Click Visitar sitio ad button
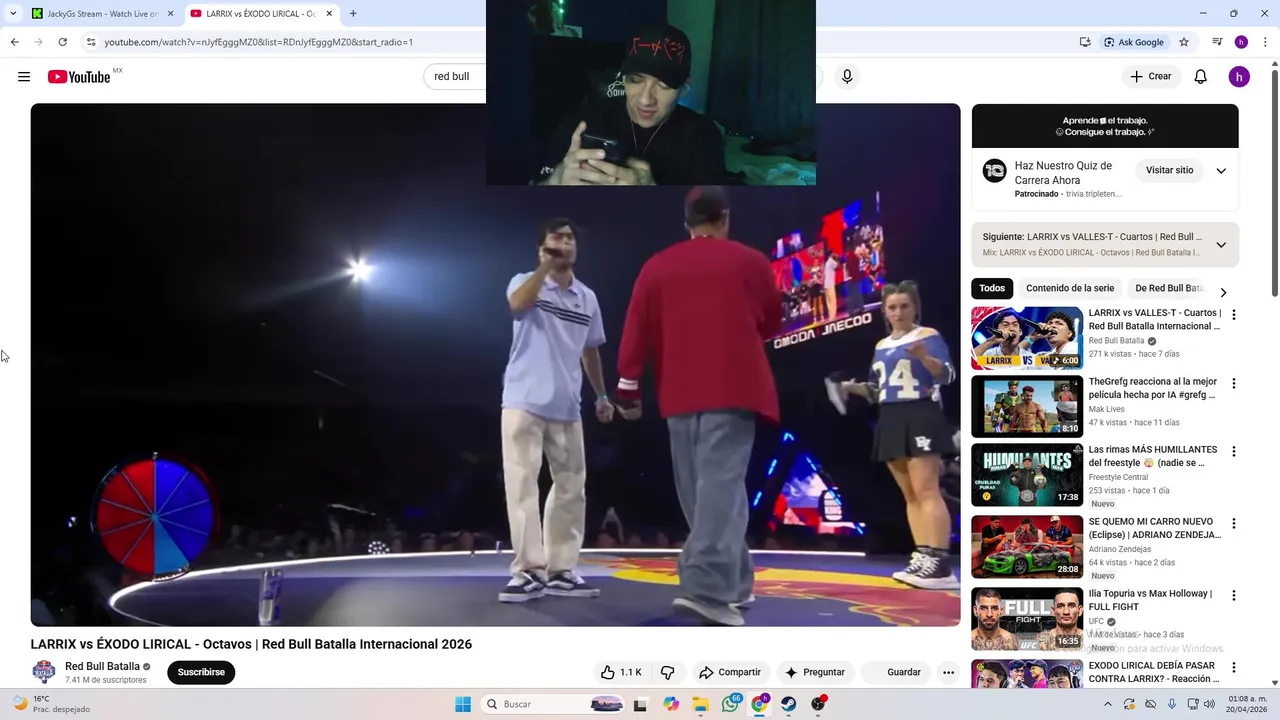The image size is (1280, 720). pos(1169,171)
